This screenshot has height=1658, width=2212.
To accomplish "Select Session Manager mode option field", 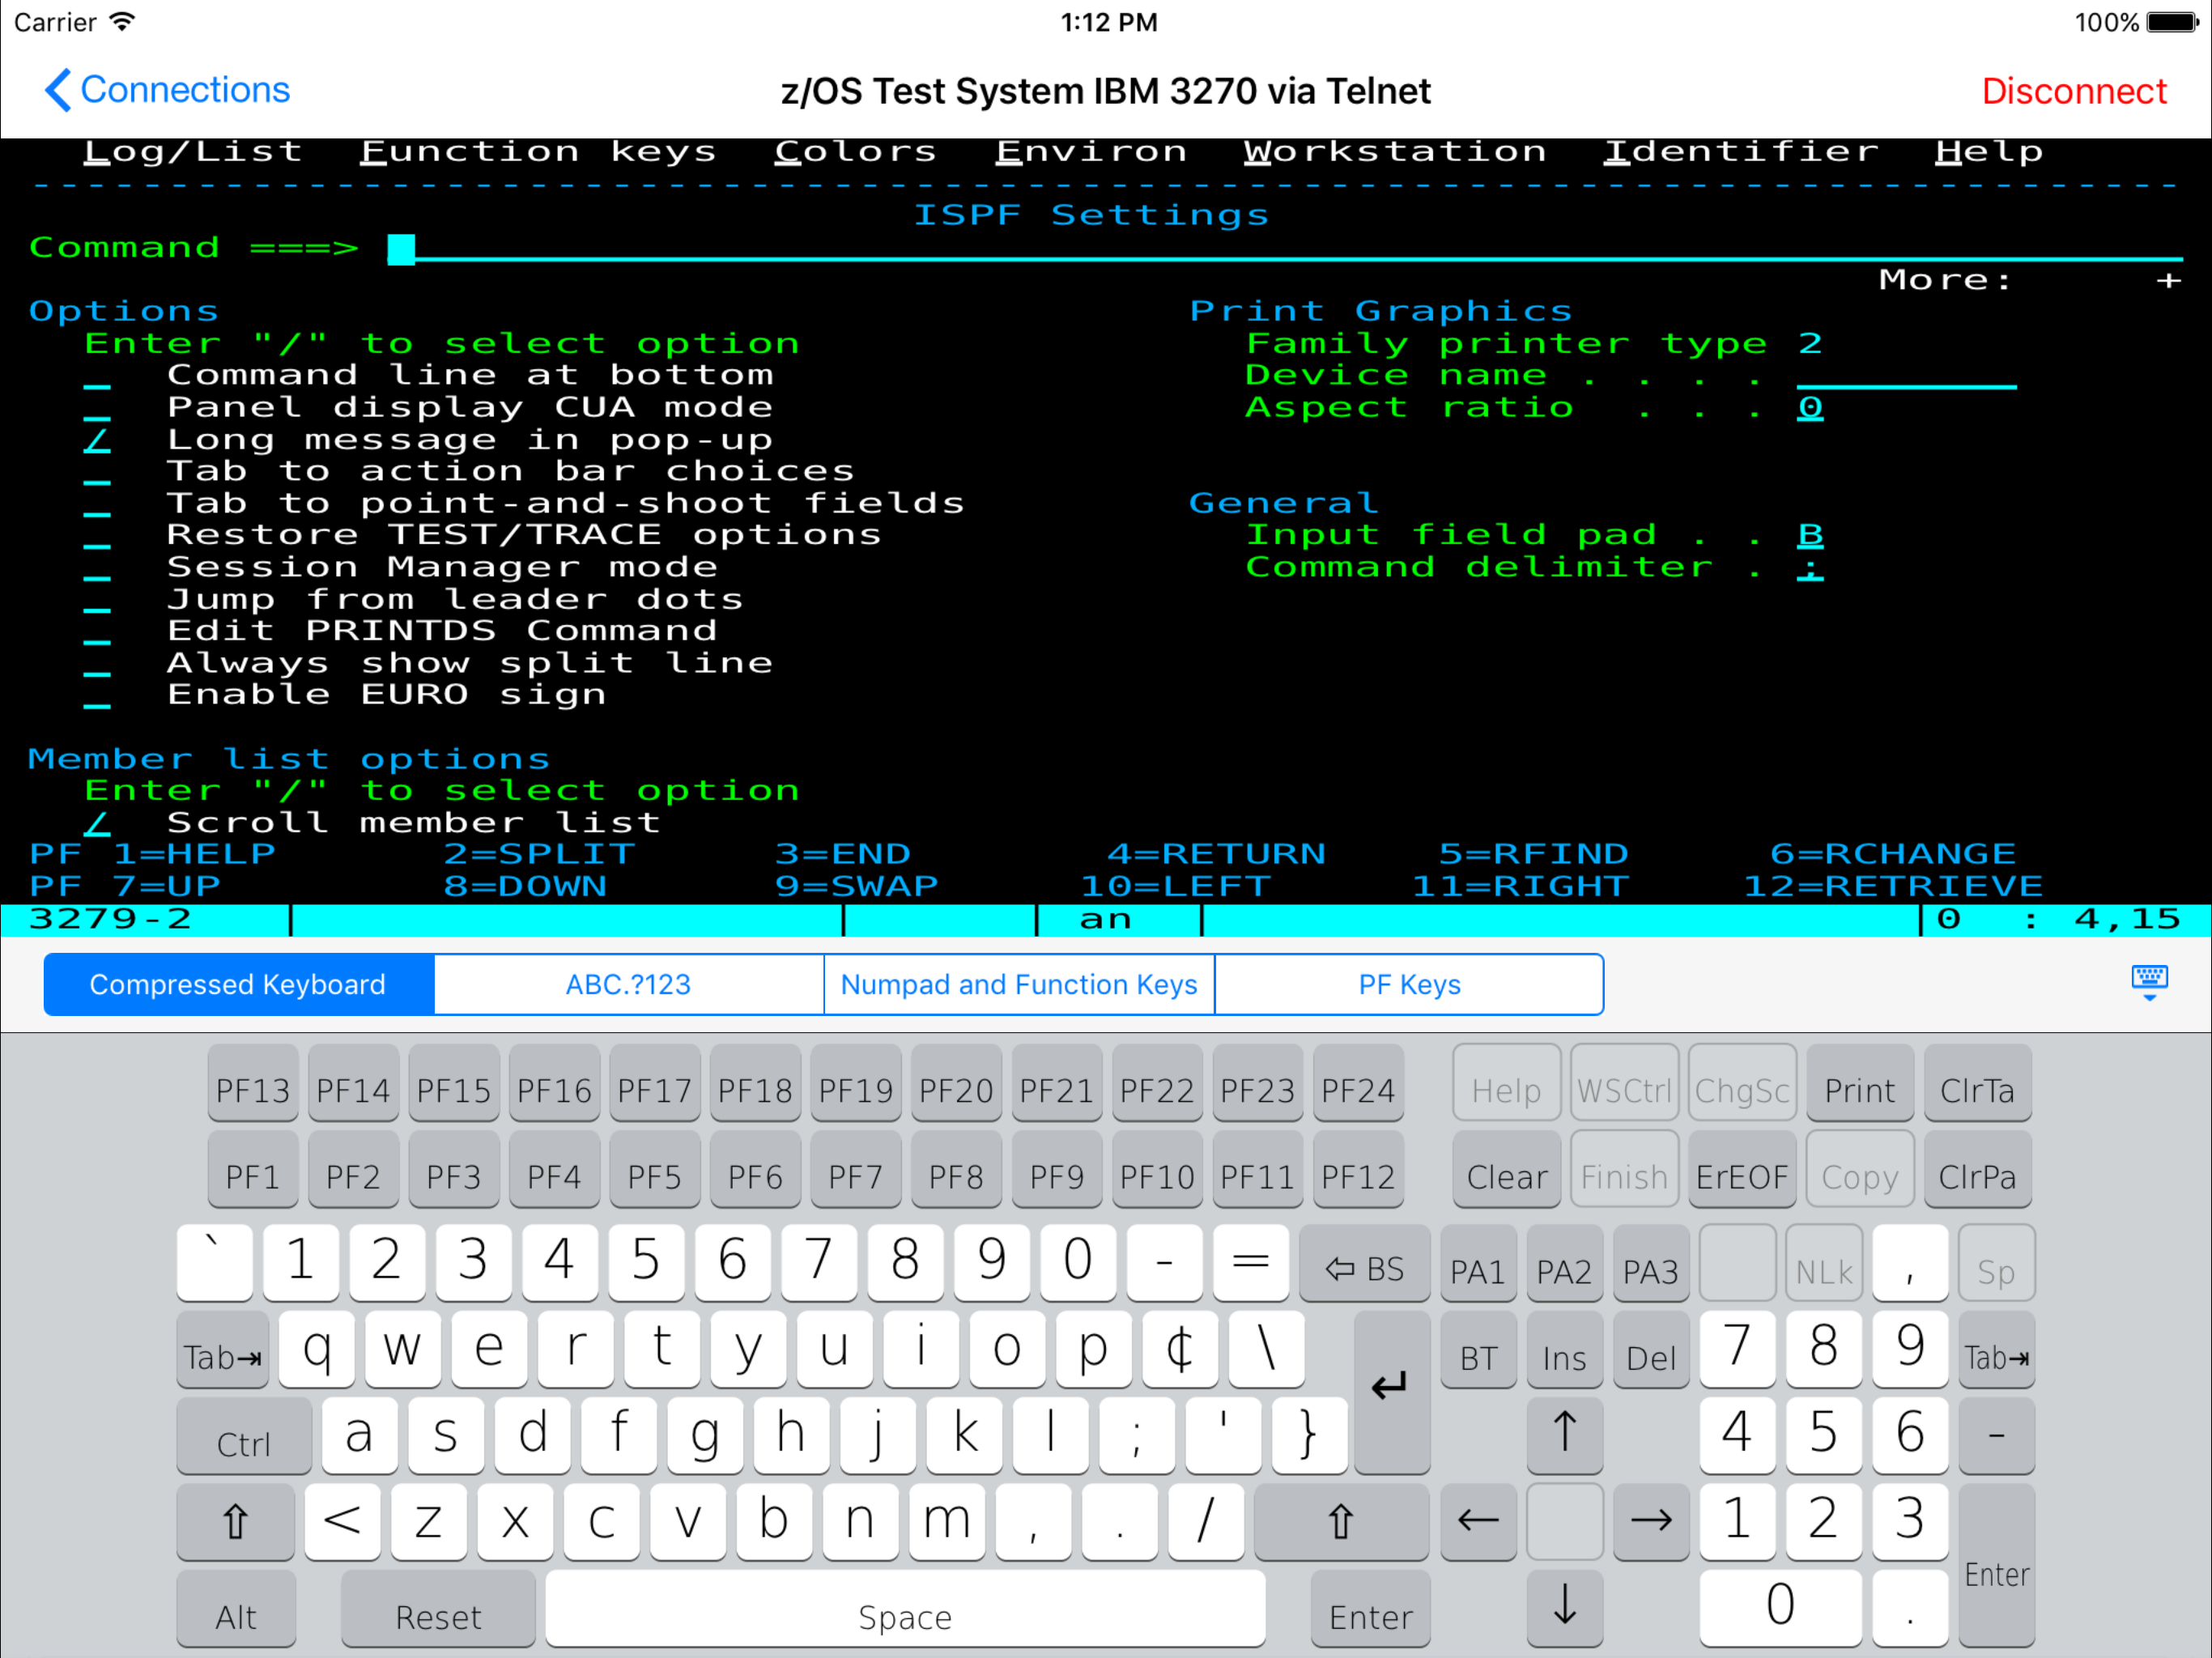I will click(97, 570).
